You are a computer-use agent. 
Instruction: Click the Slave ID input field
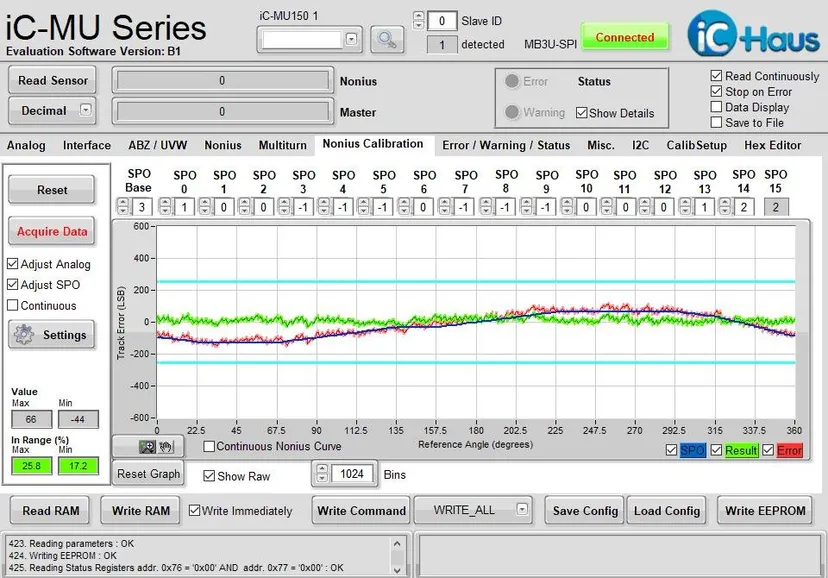pos(441,21)
